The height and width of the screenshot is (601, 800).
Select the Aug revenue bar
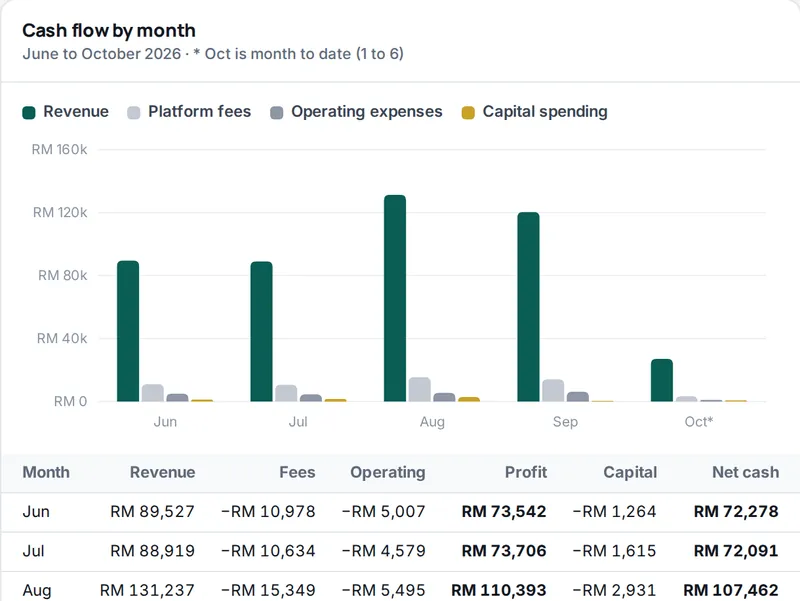coord(395,298)
